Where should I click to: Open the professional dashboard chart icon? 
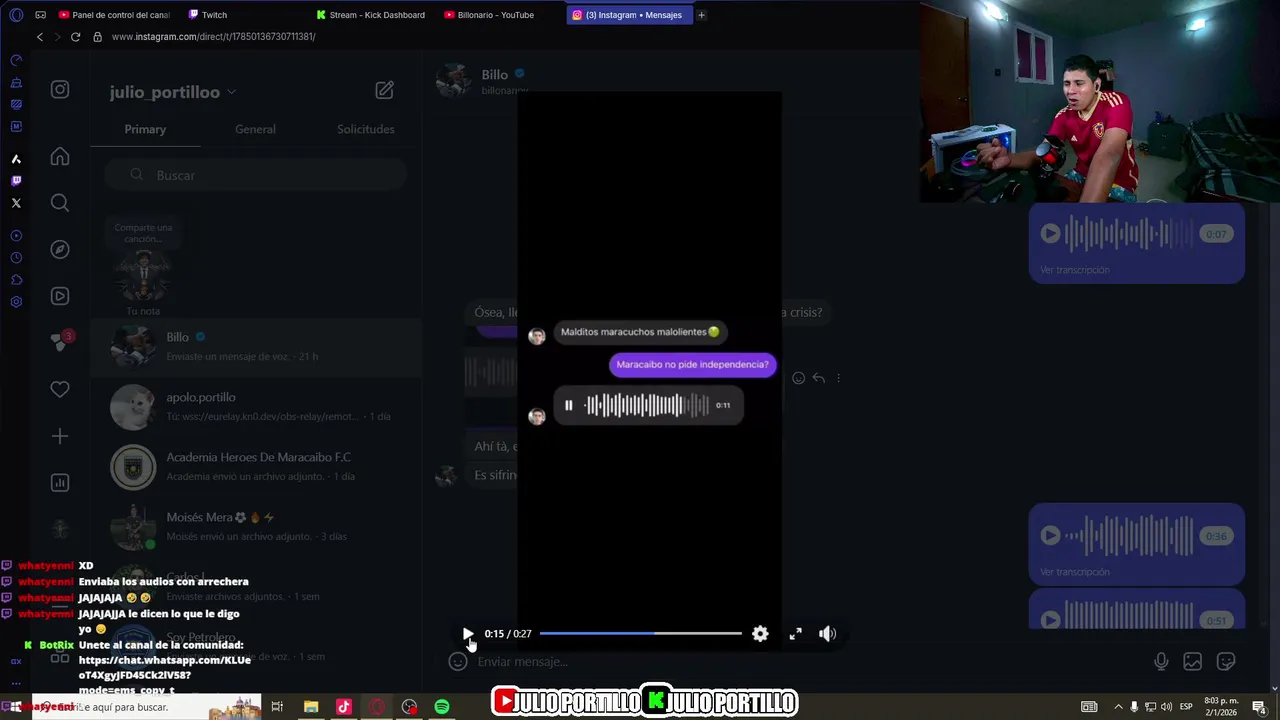click(60, 483)
